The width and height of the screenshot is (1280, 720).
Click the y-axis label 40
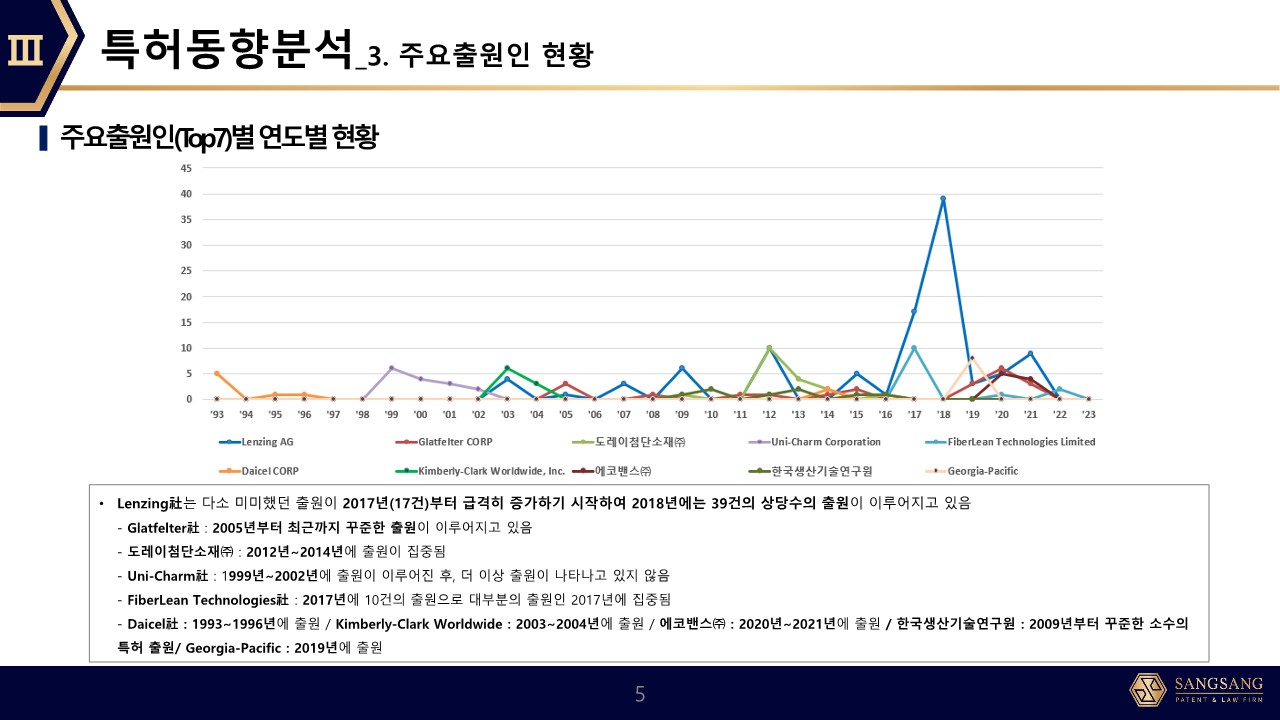tap(186, 194)
